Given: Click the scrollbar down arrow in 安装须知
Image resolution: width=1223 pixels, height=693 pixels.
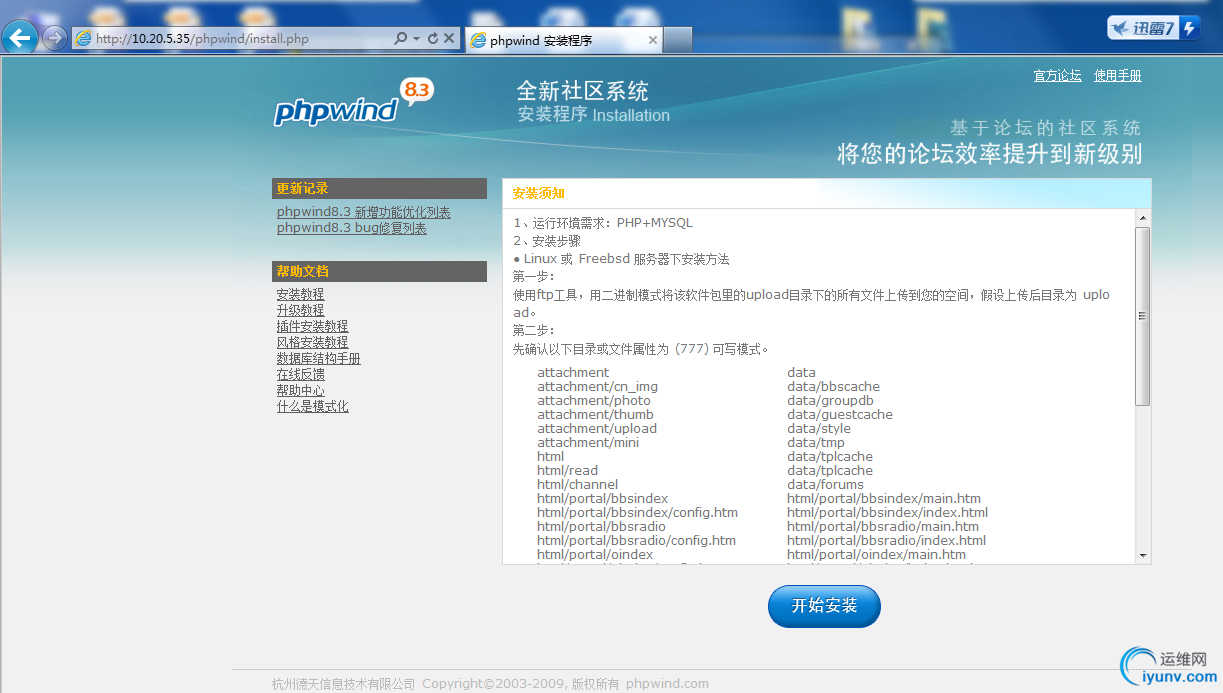Looking at the screenshot, I should [x=1143, y=555].
